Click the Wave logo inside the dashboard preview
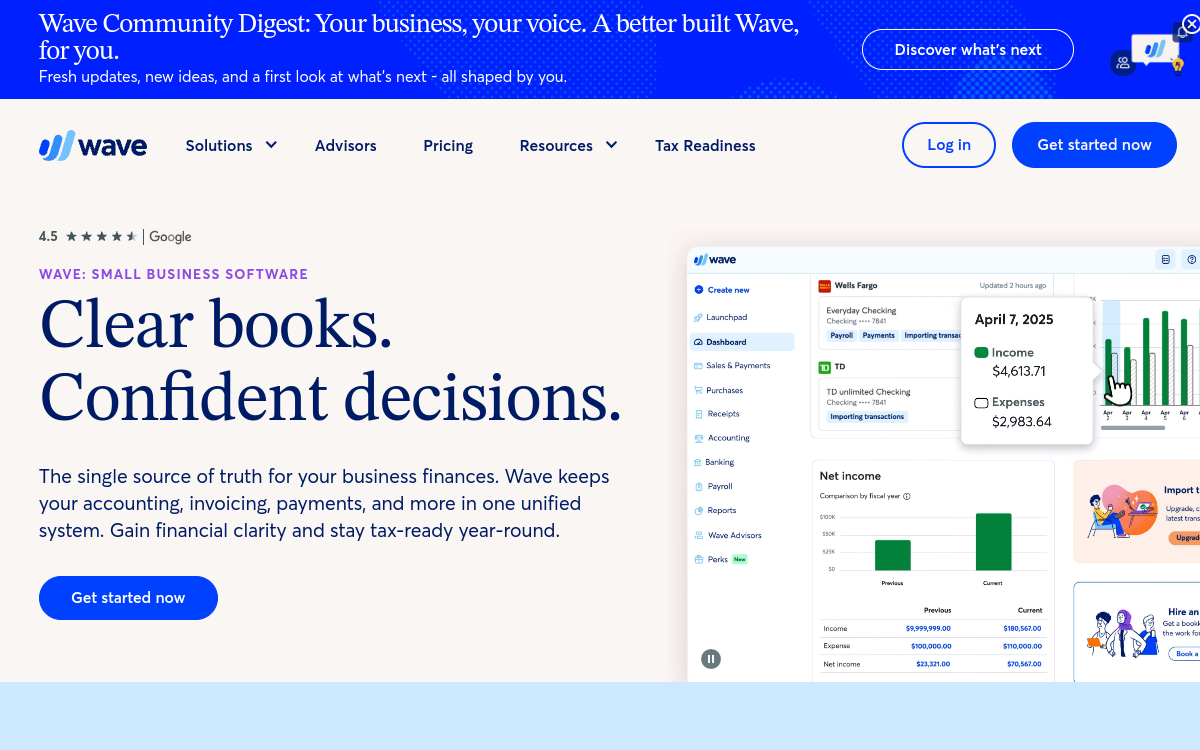Viewport: 1200px width, 750px height. (x=716, y=260)
